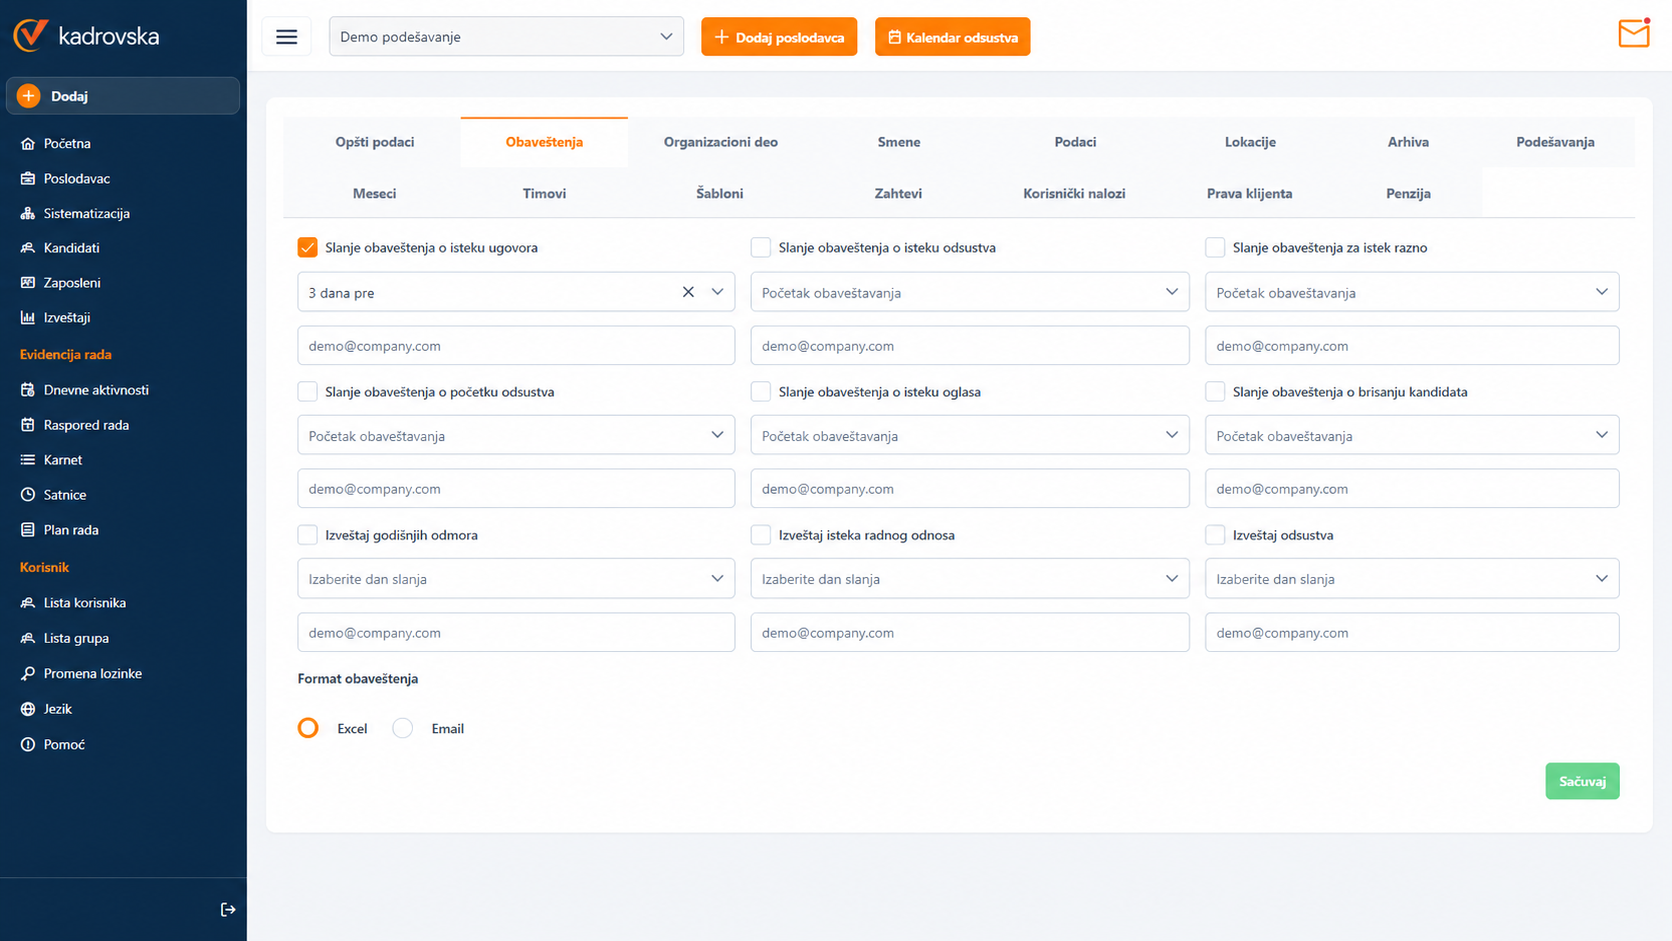This screenshot has height=941, width=1672.
Task: Click the Sačuvaj save button
Action: 1582,781
